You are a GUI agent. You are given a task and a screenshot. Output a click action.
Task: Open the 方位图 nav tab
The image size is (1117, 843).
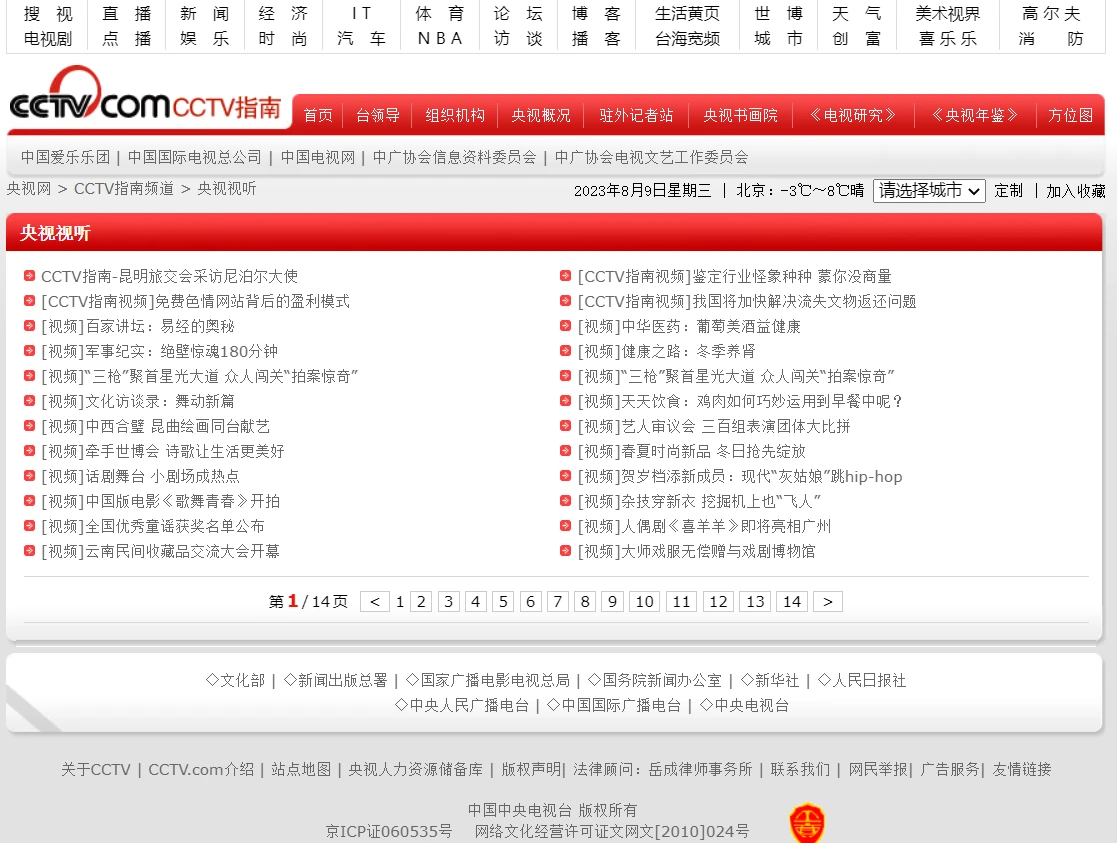coord(1070,115)
